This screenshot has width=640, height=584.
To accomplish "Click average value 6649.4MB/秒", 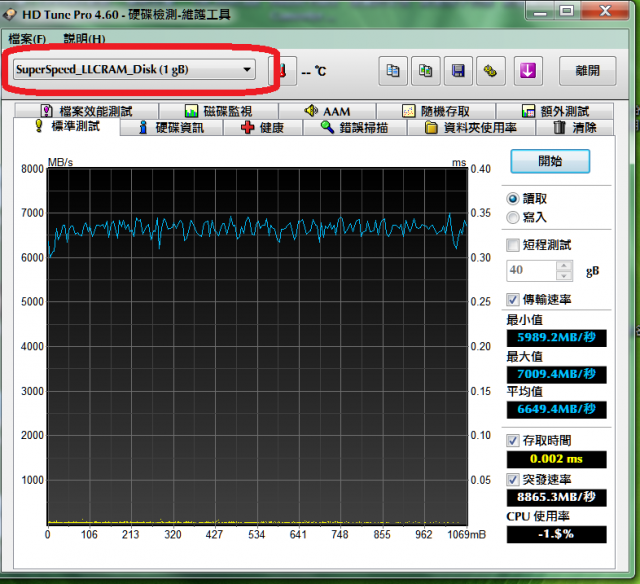I will tap(556, 410).
